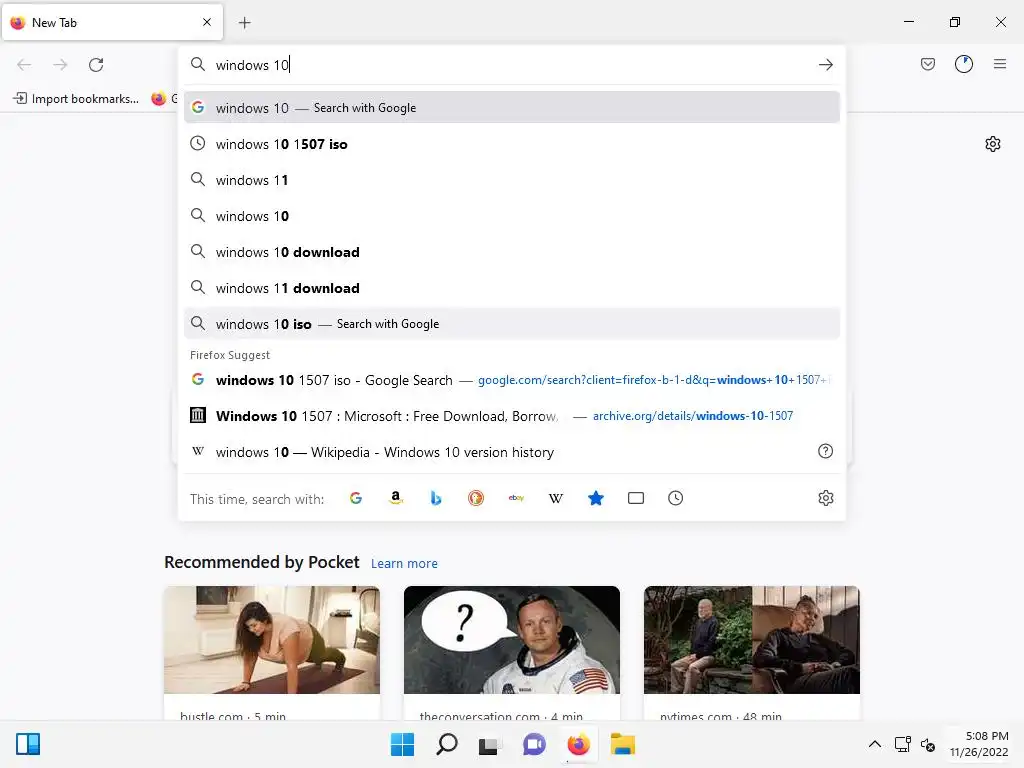Open Widgets panel on taskbar
The width and height of the screenshot is (1024, 768).
[28, 744]
